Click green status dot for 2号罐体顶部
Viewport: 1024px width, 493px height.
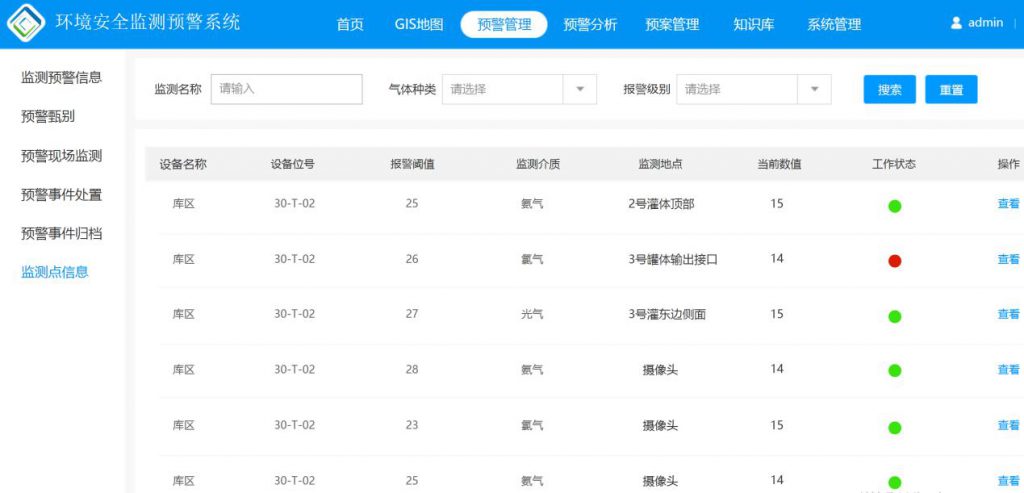(894, 206)
